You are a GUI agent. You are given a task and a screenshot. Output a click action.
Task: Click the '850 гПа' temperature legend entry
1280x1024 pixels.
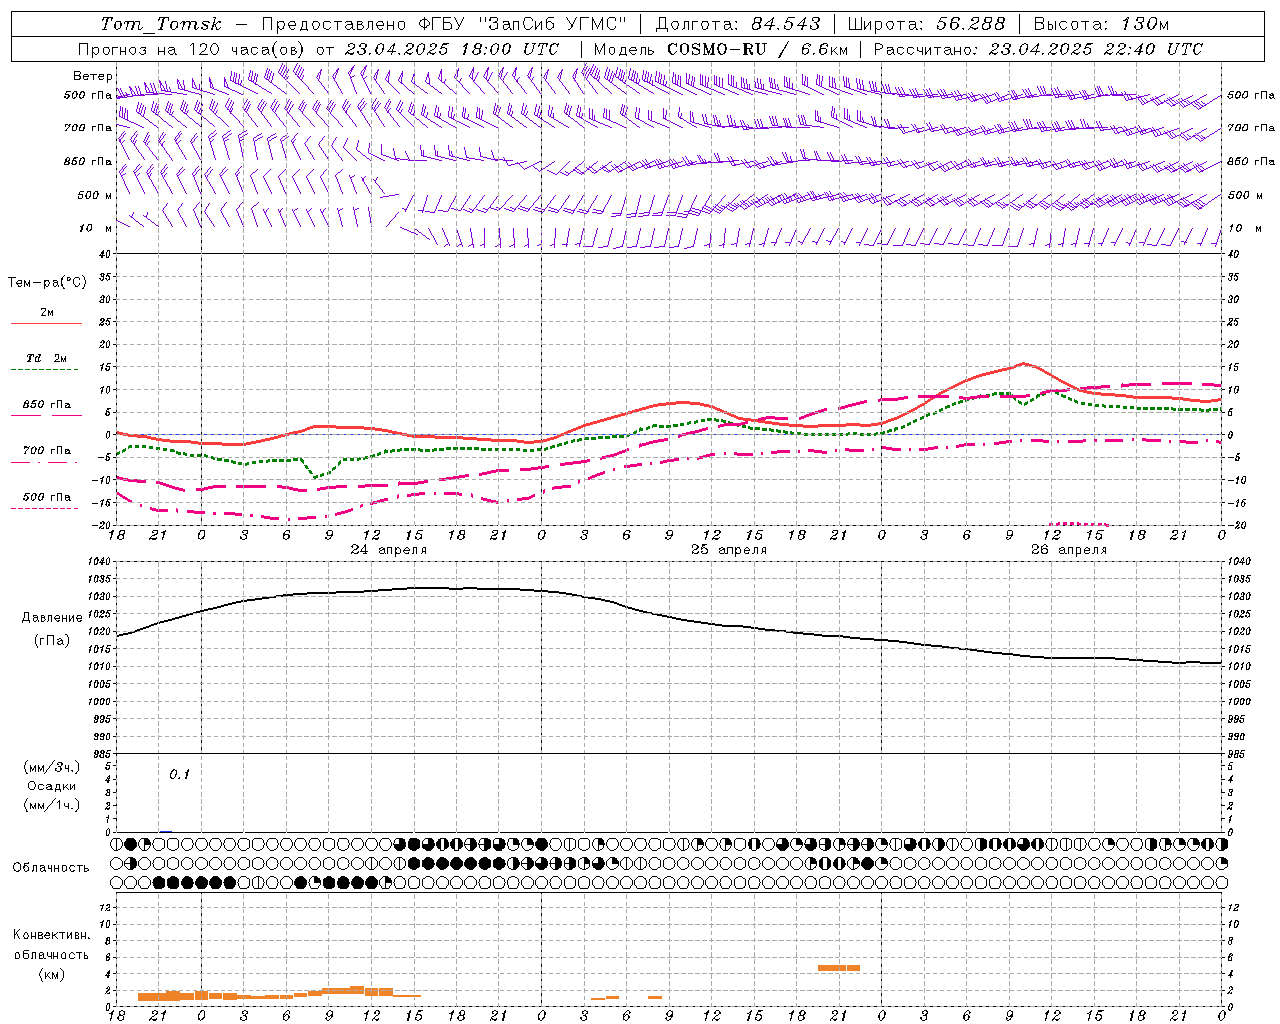click(x=47, y=405)
